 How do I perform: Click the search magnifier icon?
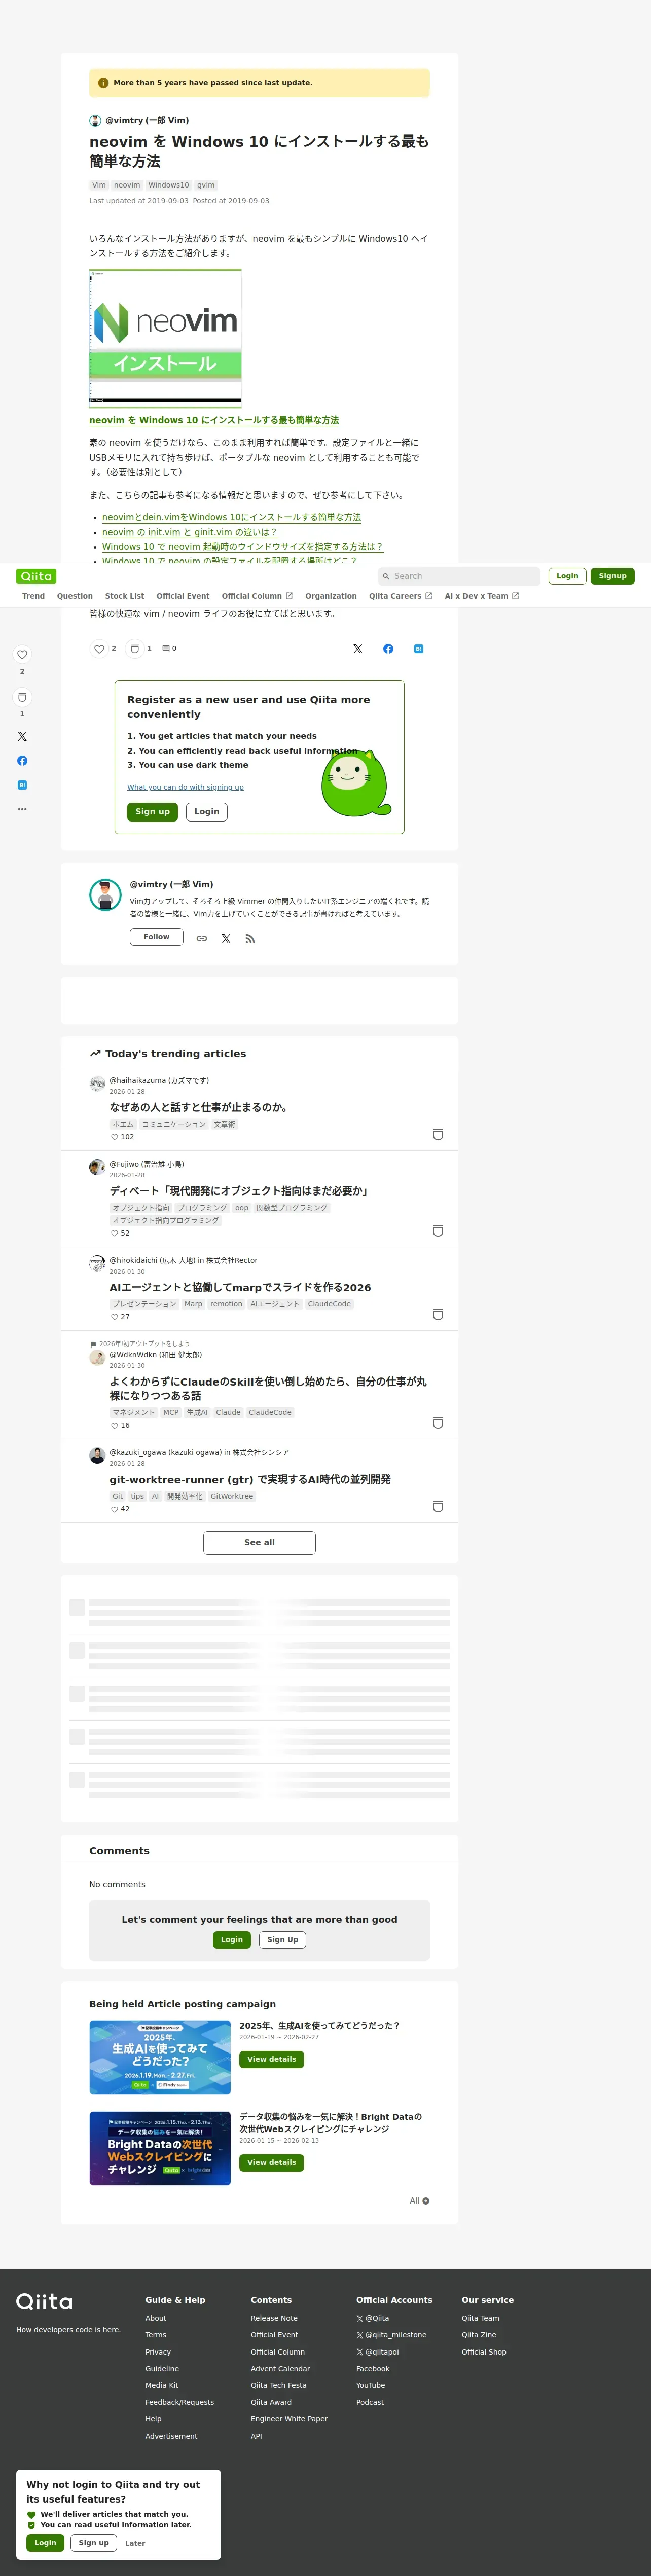point(386,576)
